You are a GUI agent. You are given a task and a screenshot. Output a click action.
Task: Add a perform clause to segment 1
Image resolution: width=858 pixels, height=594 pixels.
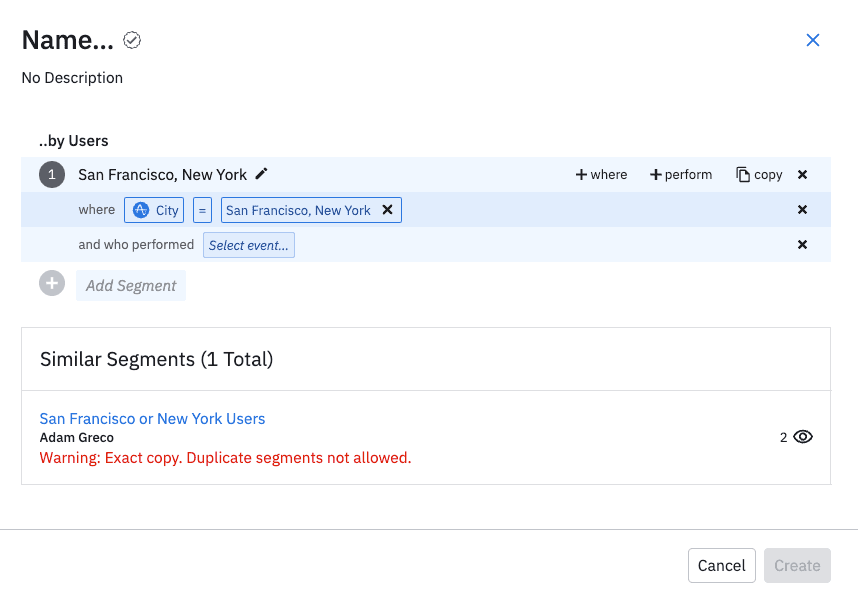coord(681,175)
